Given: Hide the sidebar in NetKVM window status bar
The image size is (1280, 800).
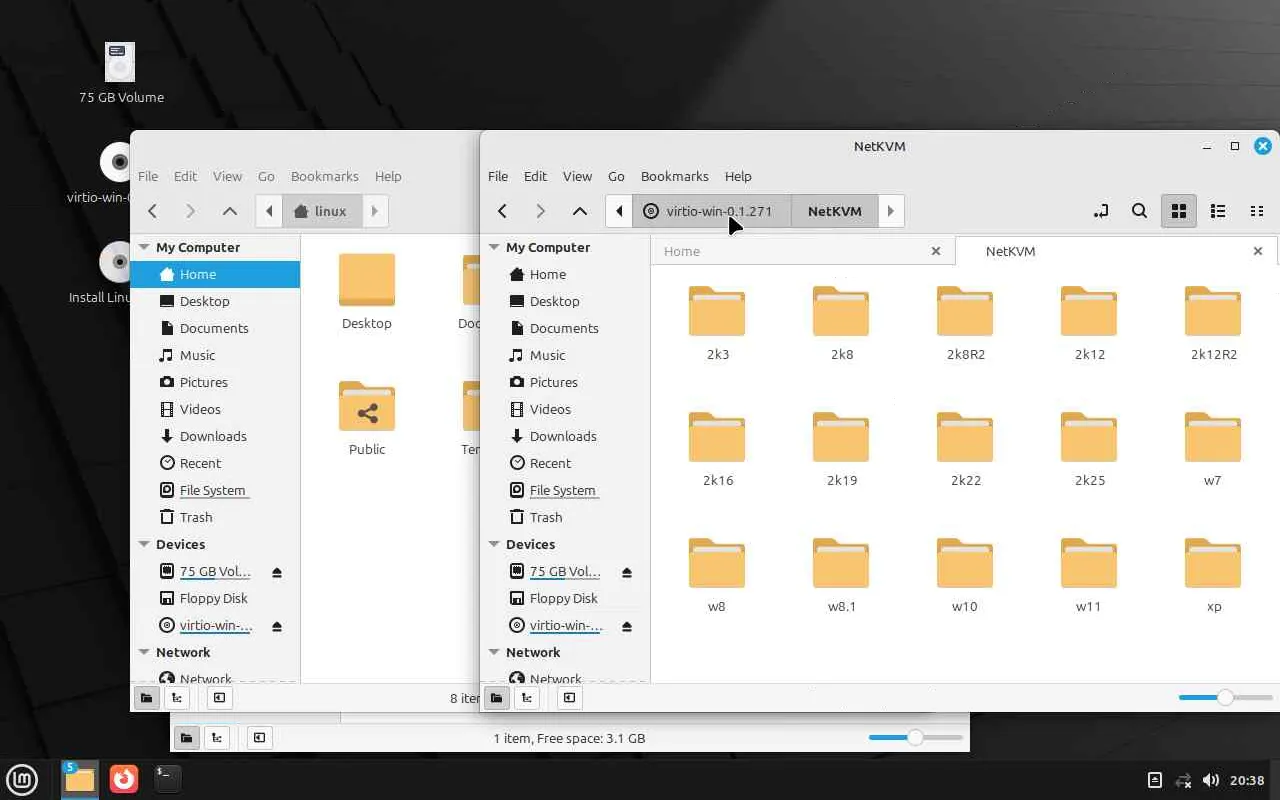Looking at the screenshot, I should click(569, 698).
